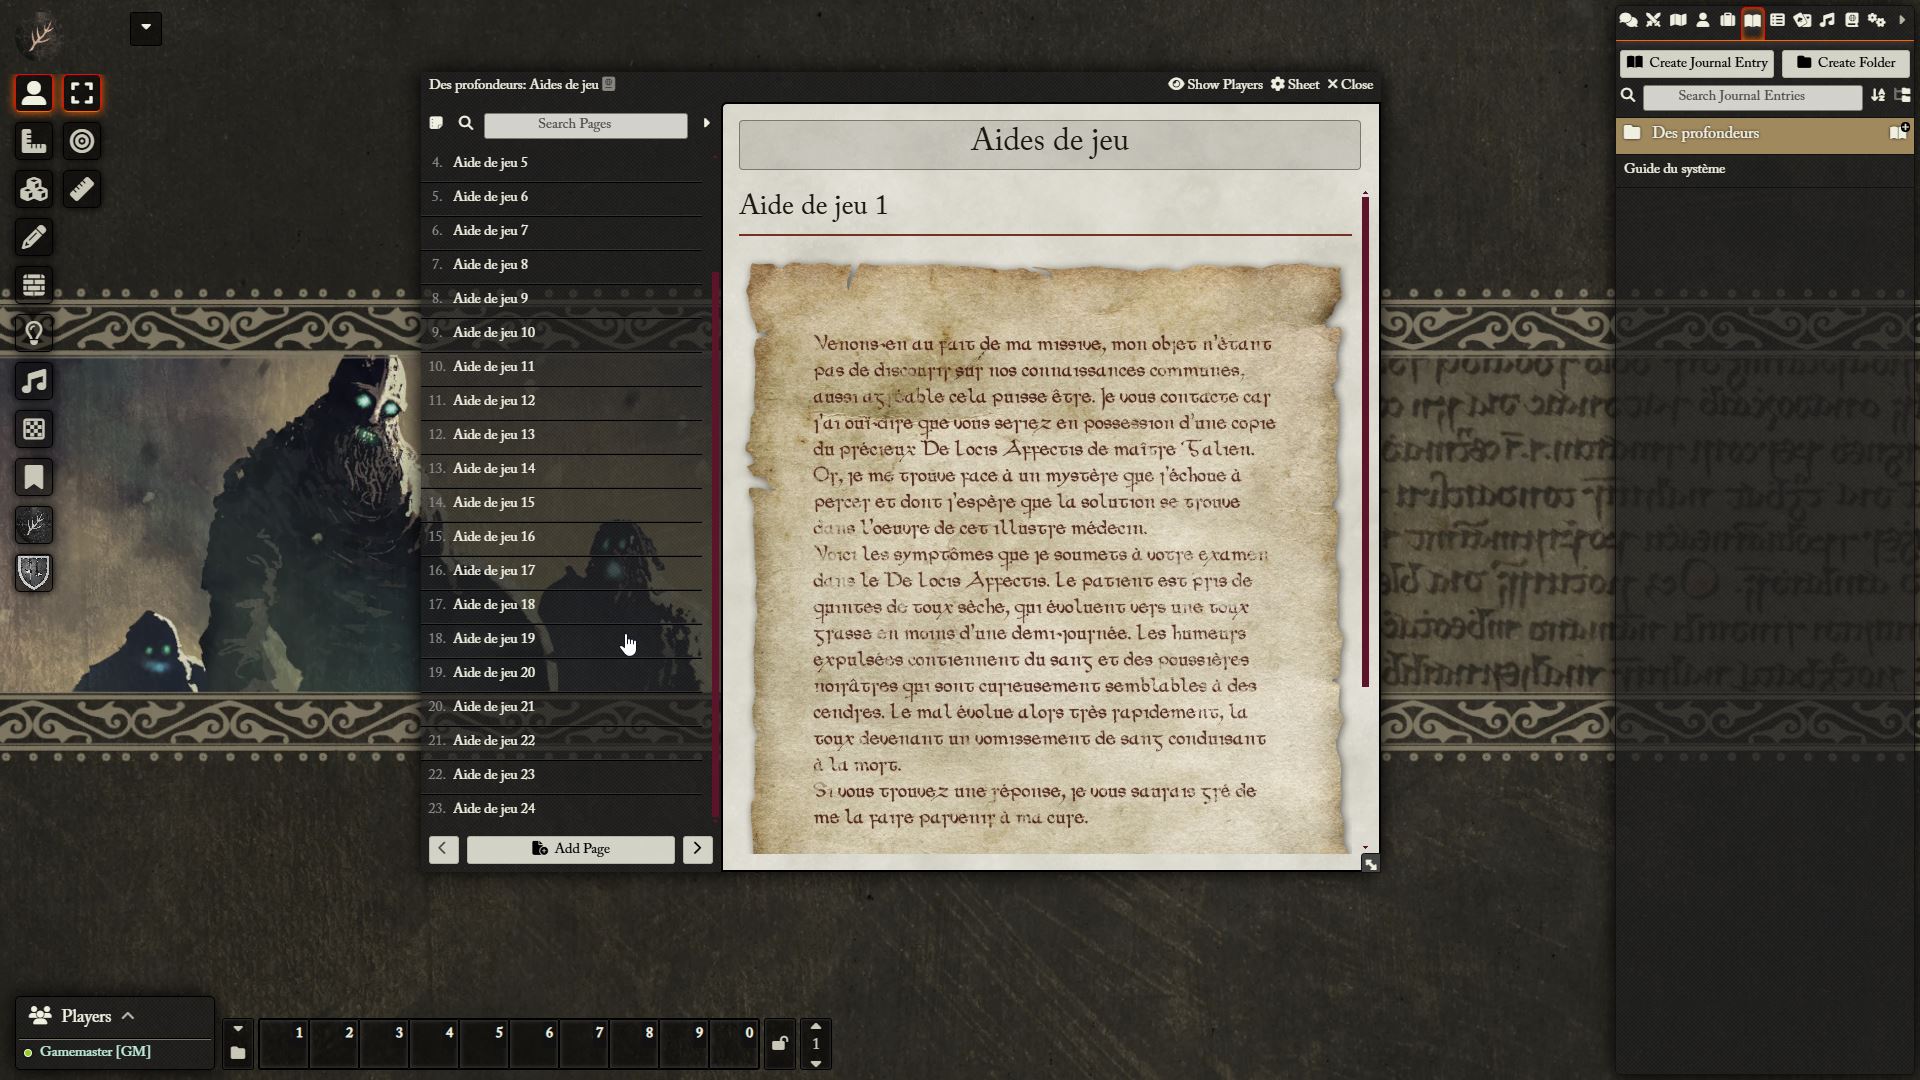1920x1080 pixels.
Task: Toggle hotbar lock padlock
Action: pyautogui.click(x=780, y=1044)
